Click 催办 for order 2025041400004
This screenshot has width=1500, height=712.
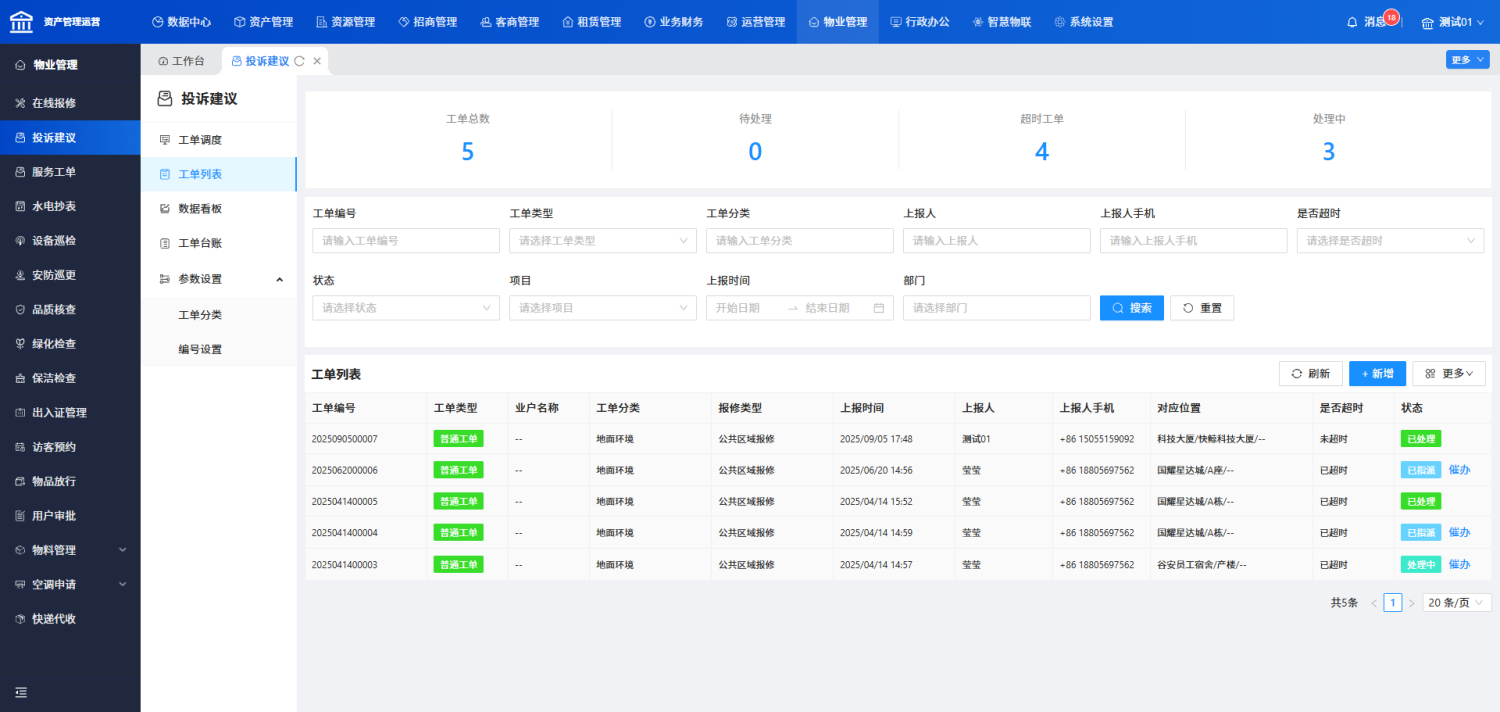[x=1459, y=533]
